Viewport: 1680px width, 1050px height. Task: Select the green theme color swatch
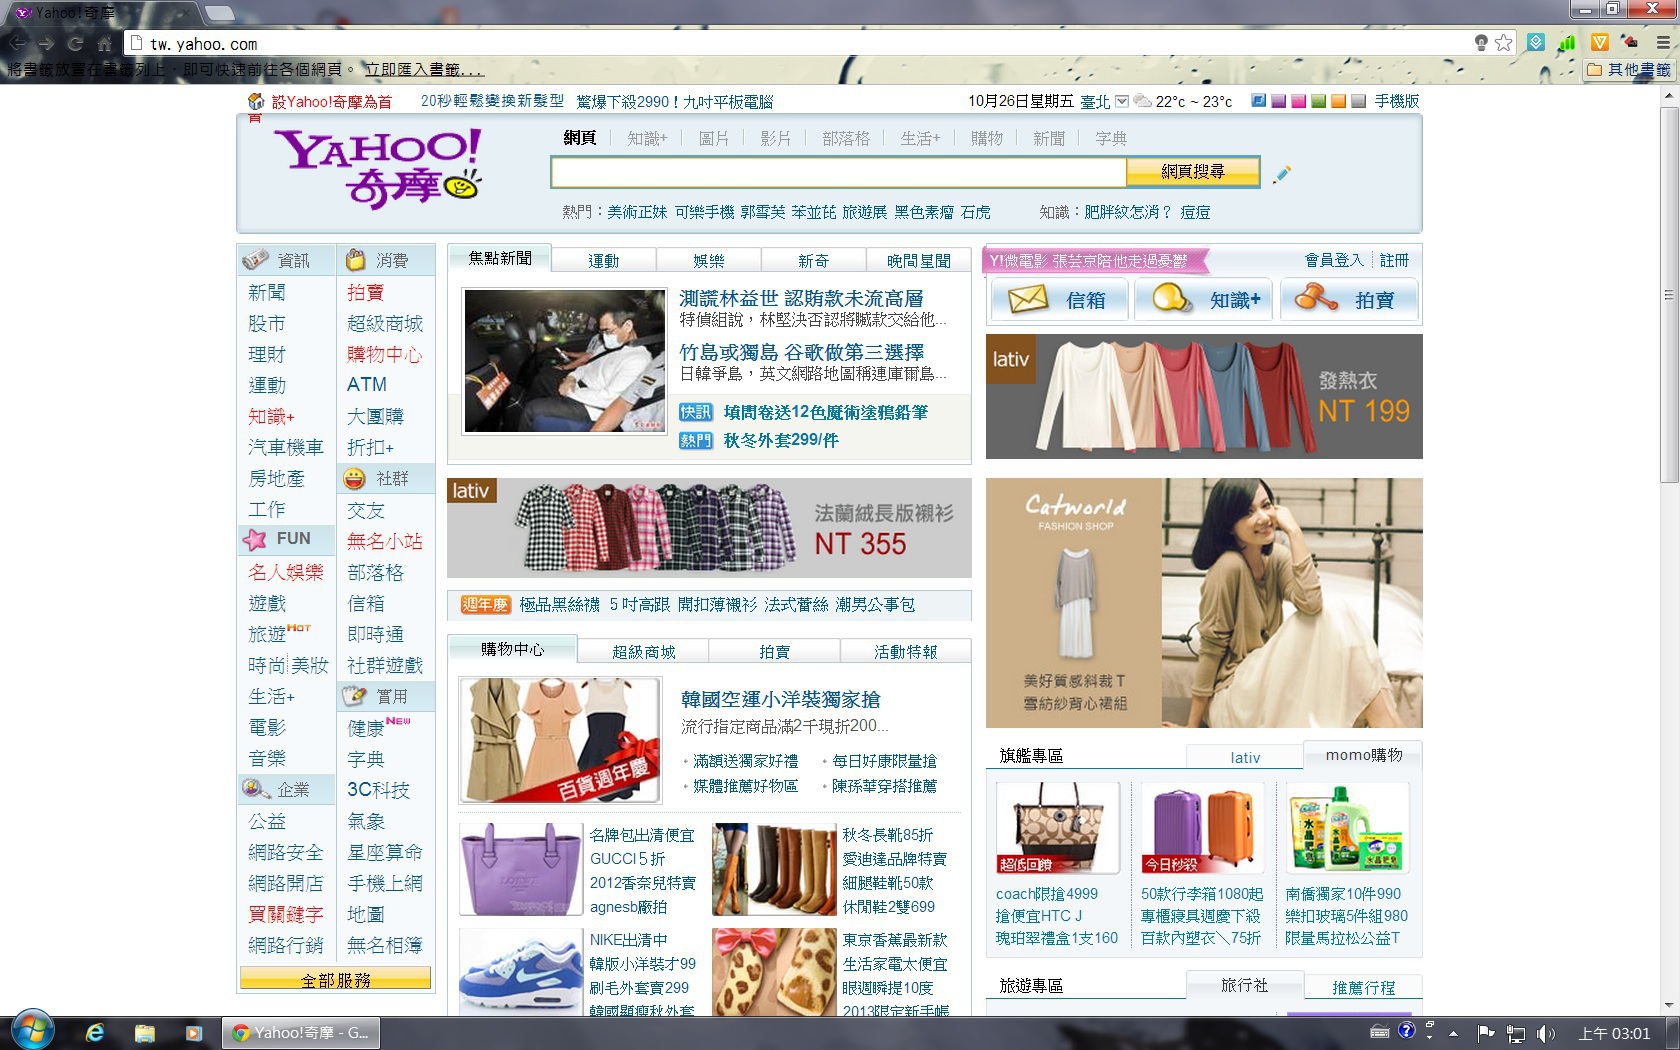1319,101
